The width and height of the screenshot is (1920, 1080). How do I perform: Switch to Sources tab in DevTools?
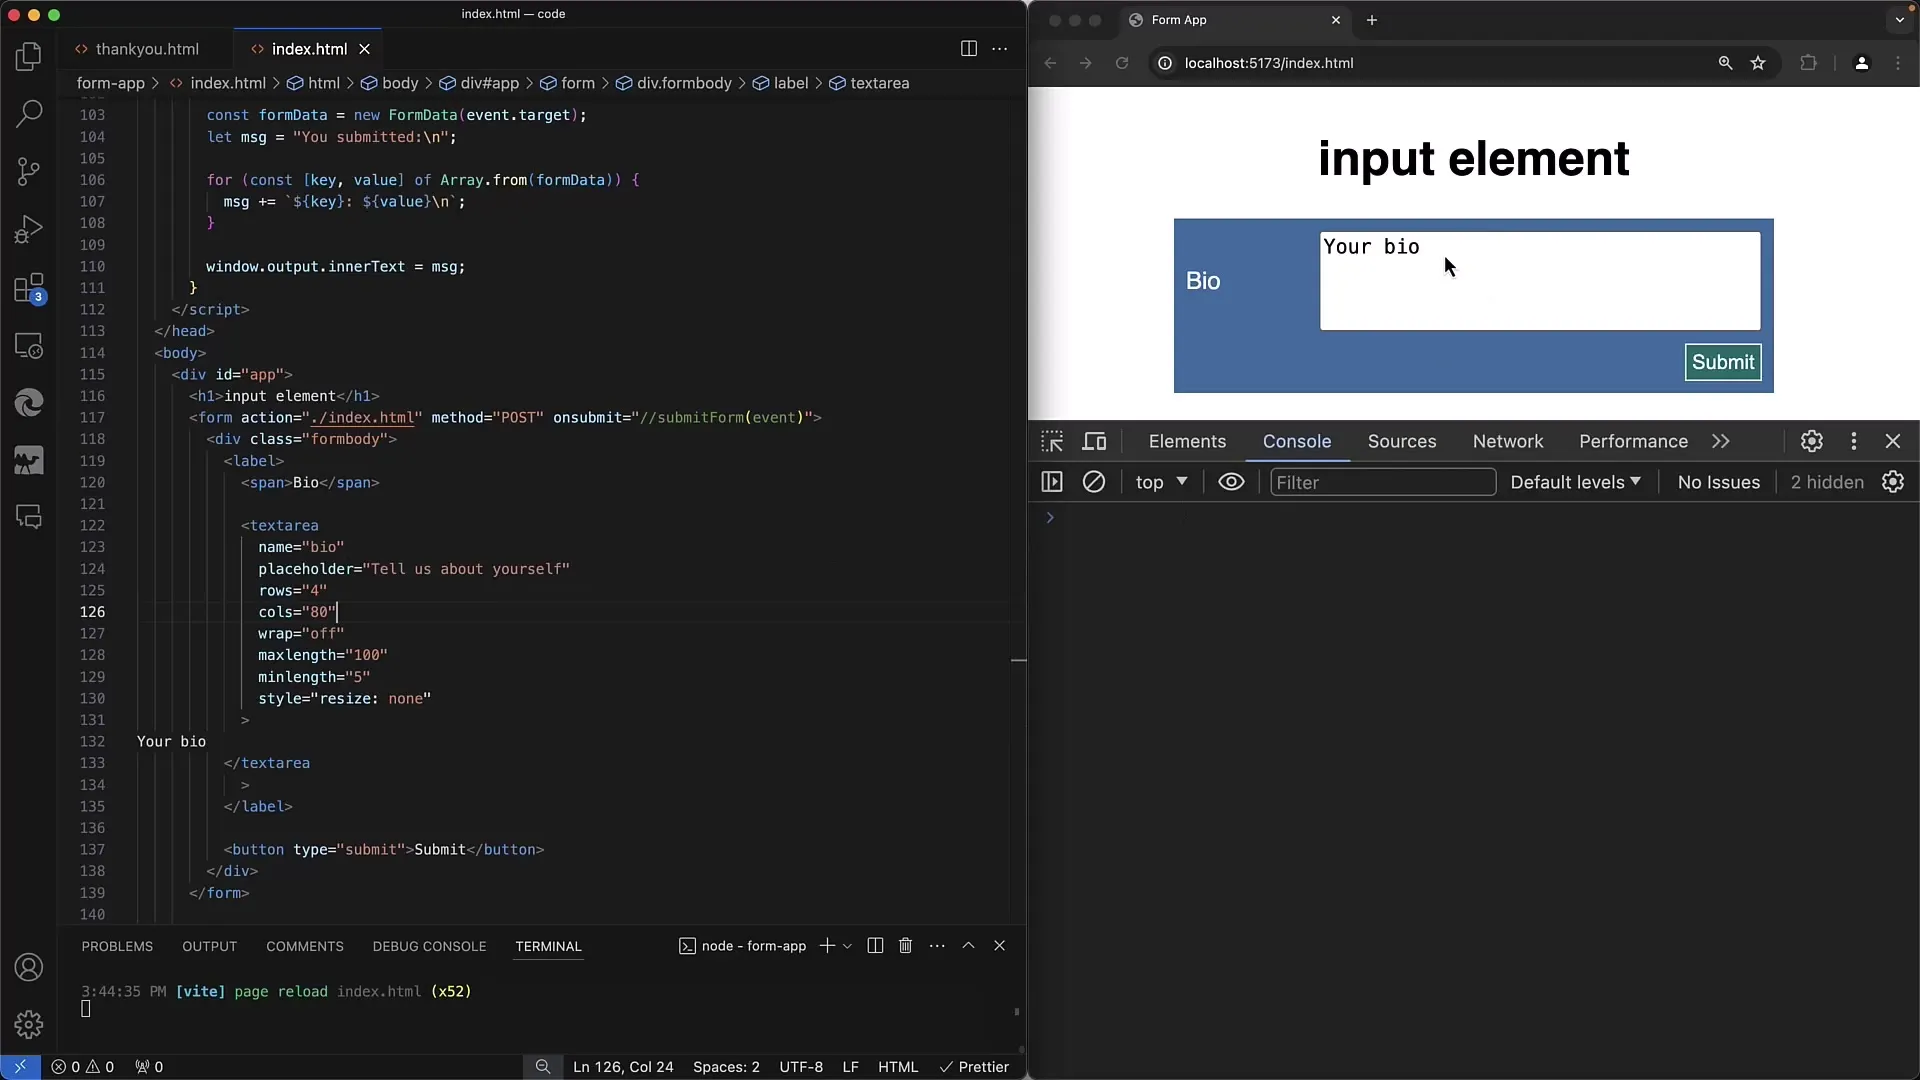pos(1402,441)
